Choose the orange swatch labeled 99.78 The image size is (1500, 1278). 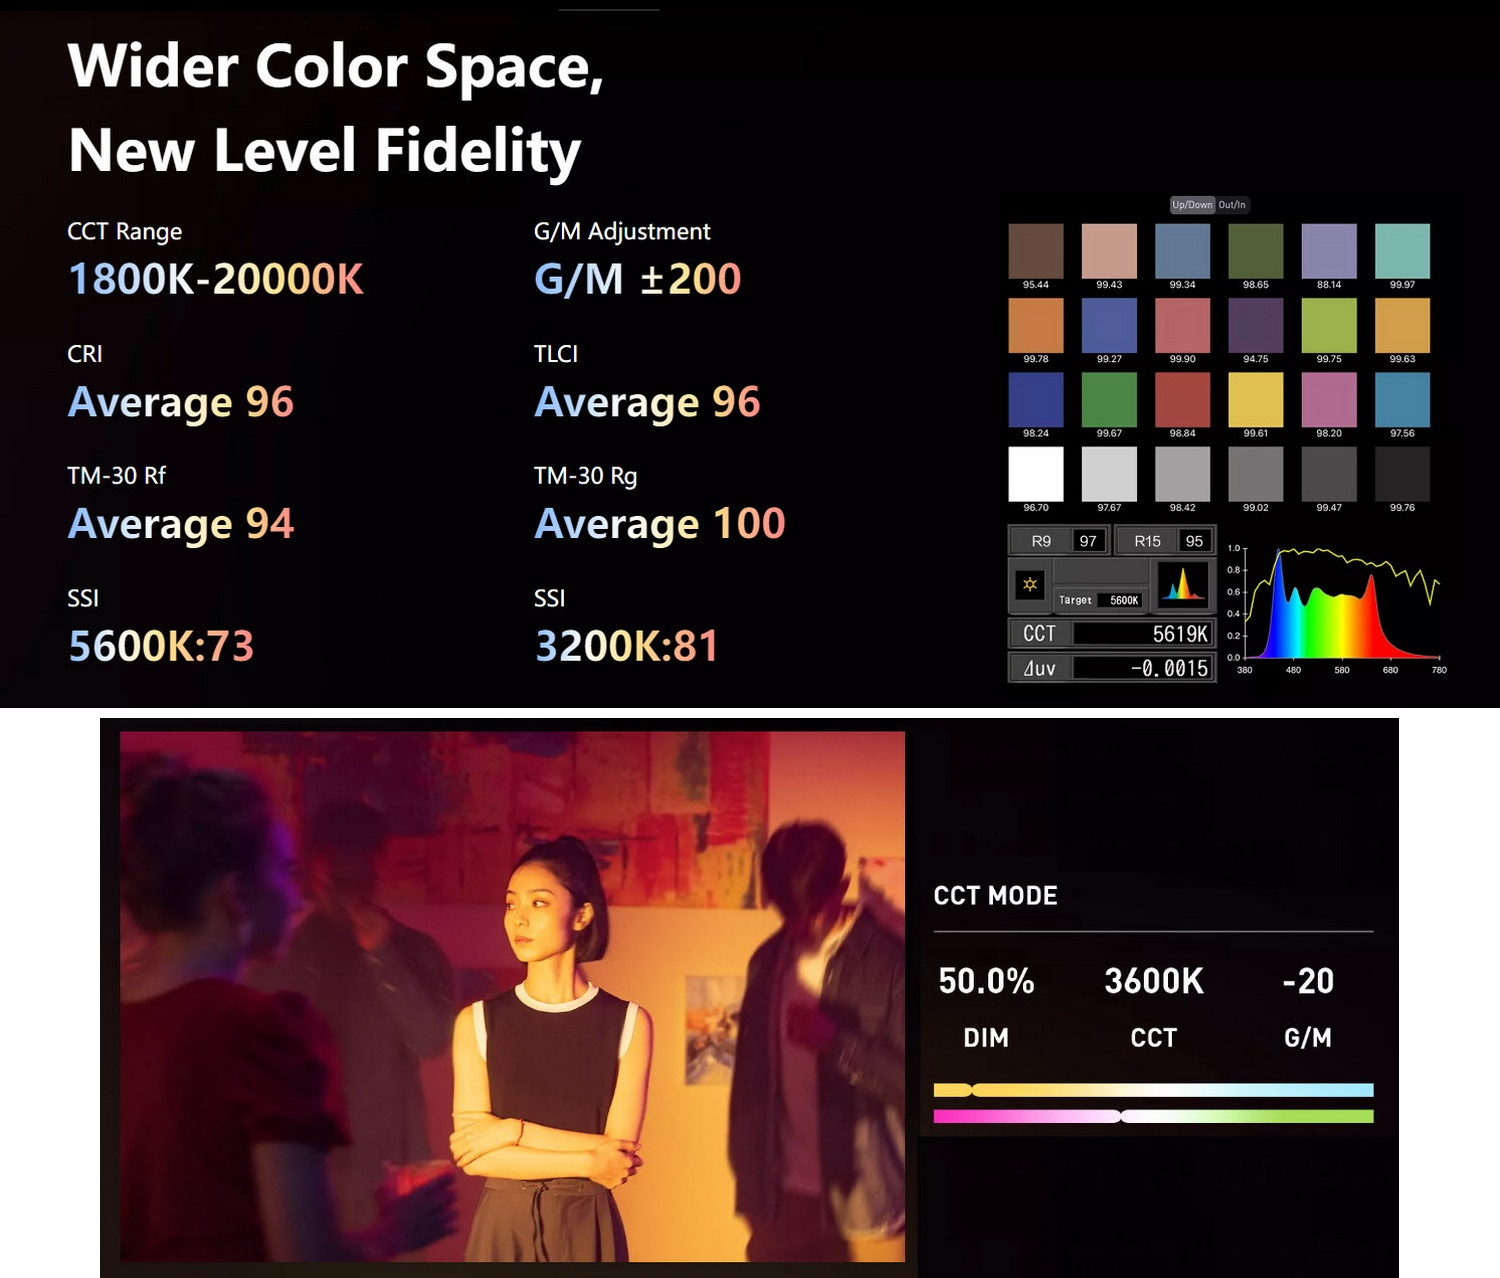[x=1036, y=325]
